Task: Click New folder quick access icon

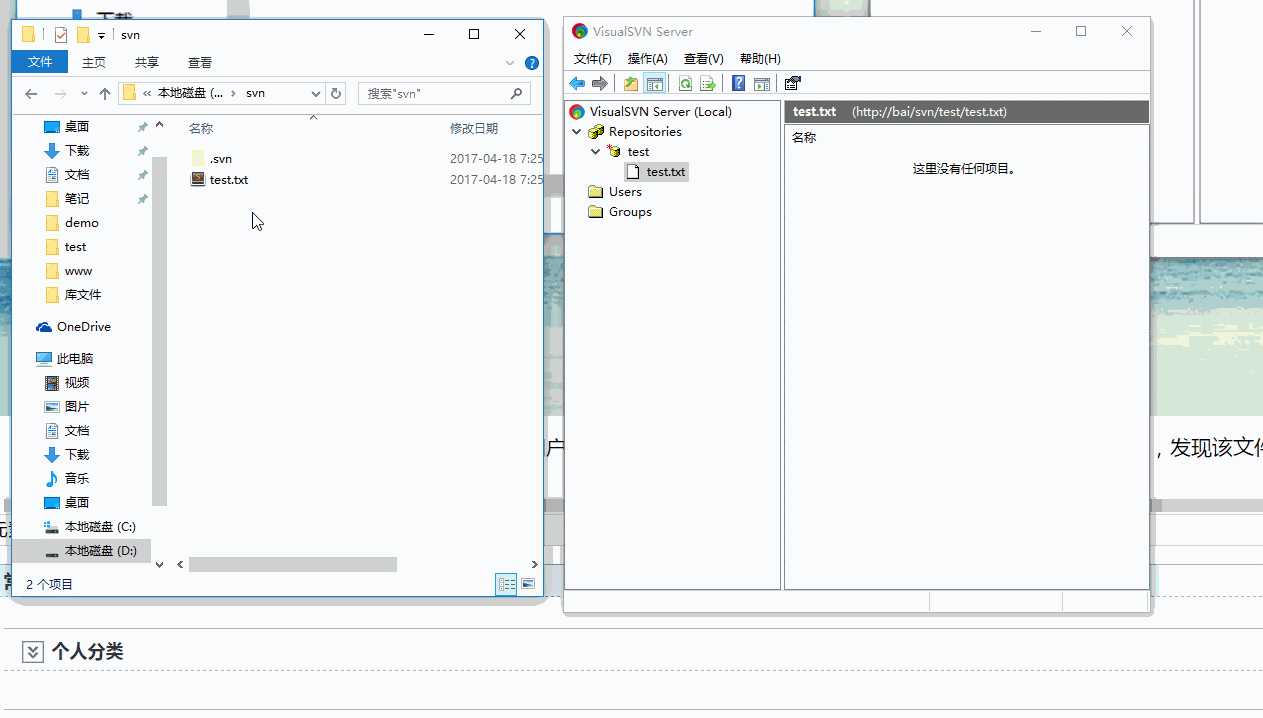Action: (x=83, y=35)
